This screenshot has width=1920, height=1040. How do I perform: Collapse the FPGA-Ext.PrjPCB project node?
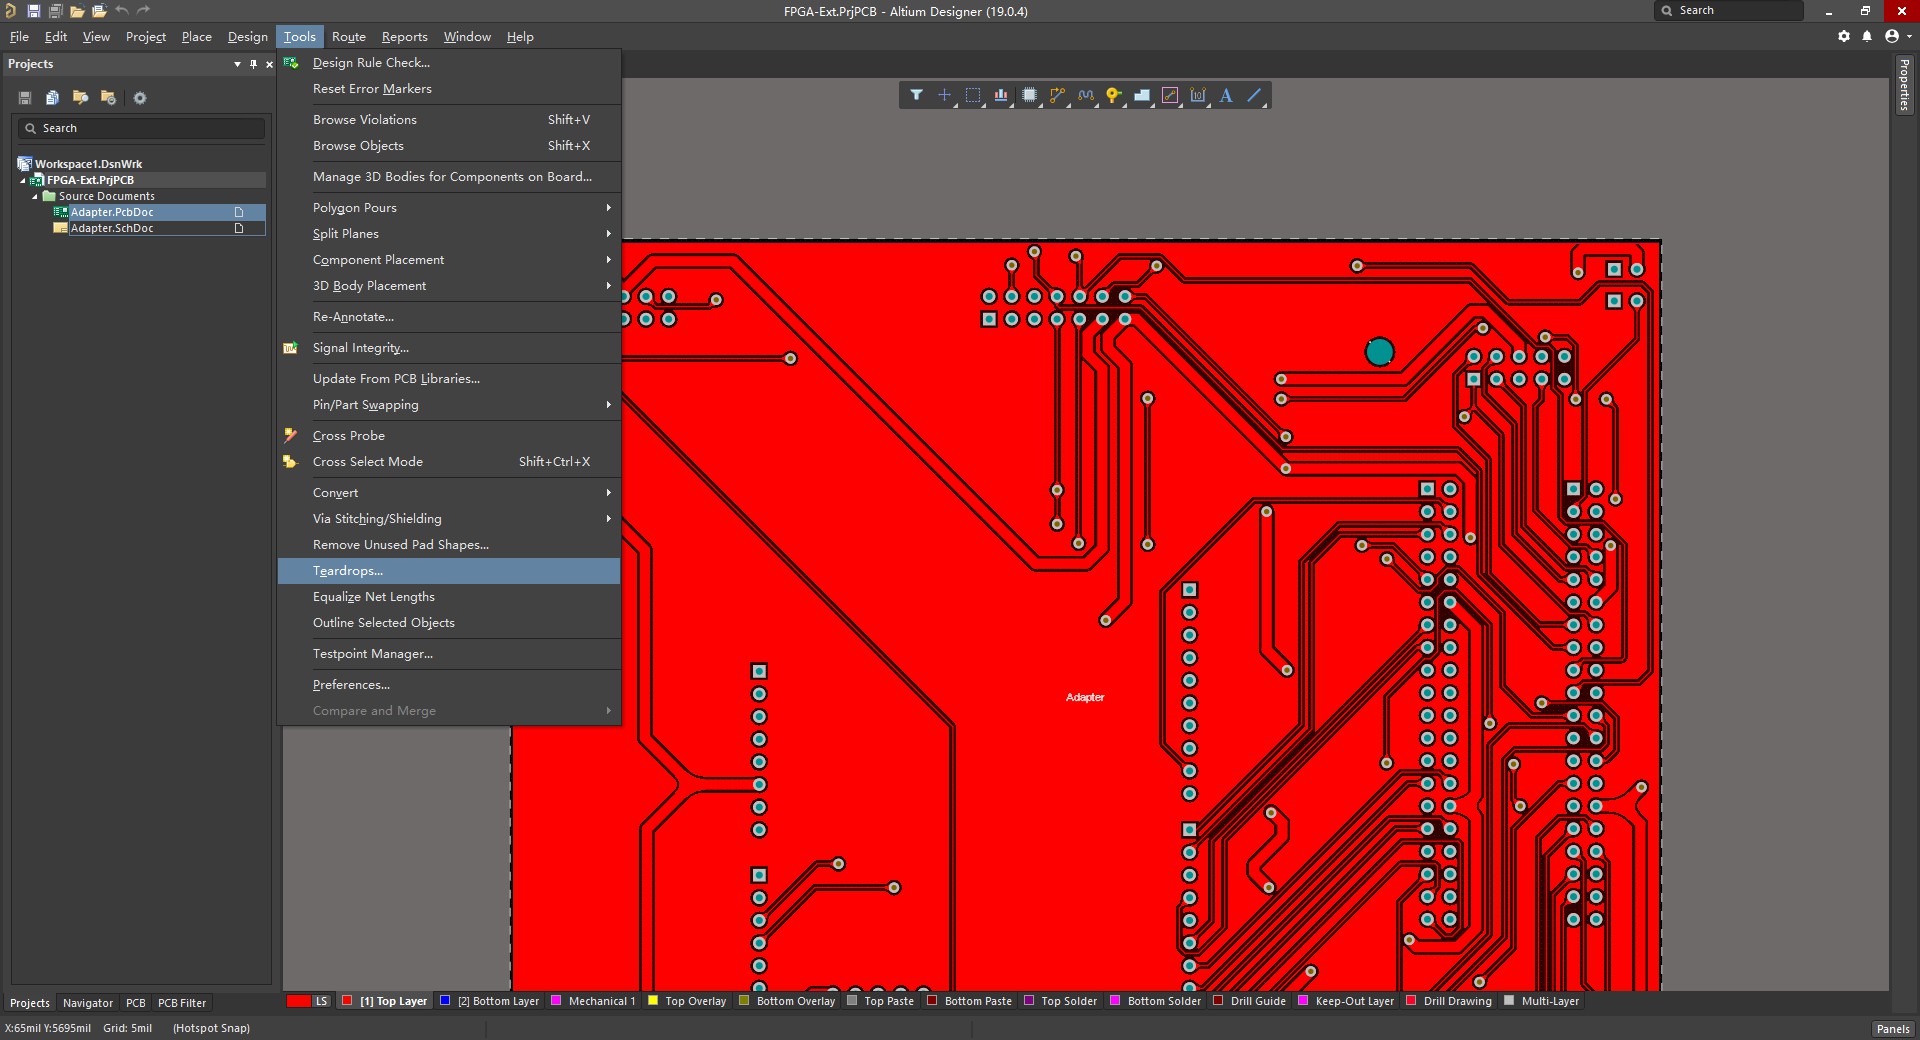[x=23, y=181]
